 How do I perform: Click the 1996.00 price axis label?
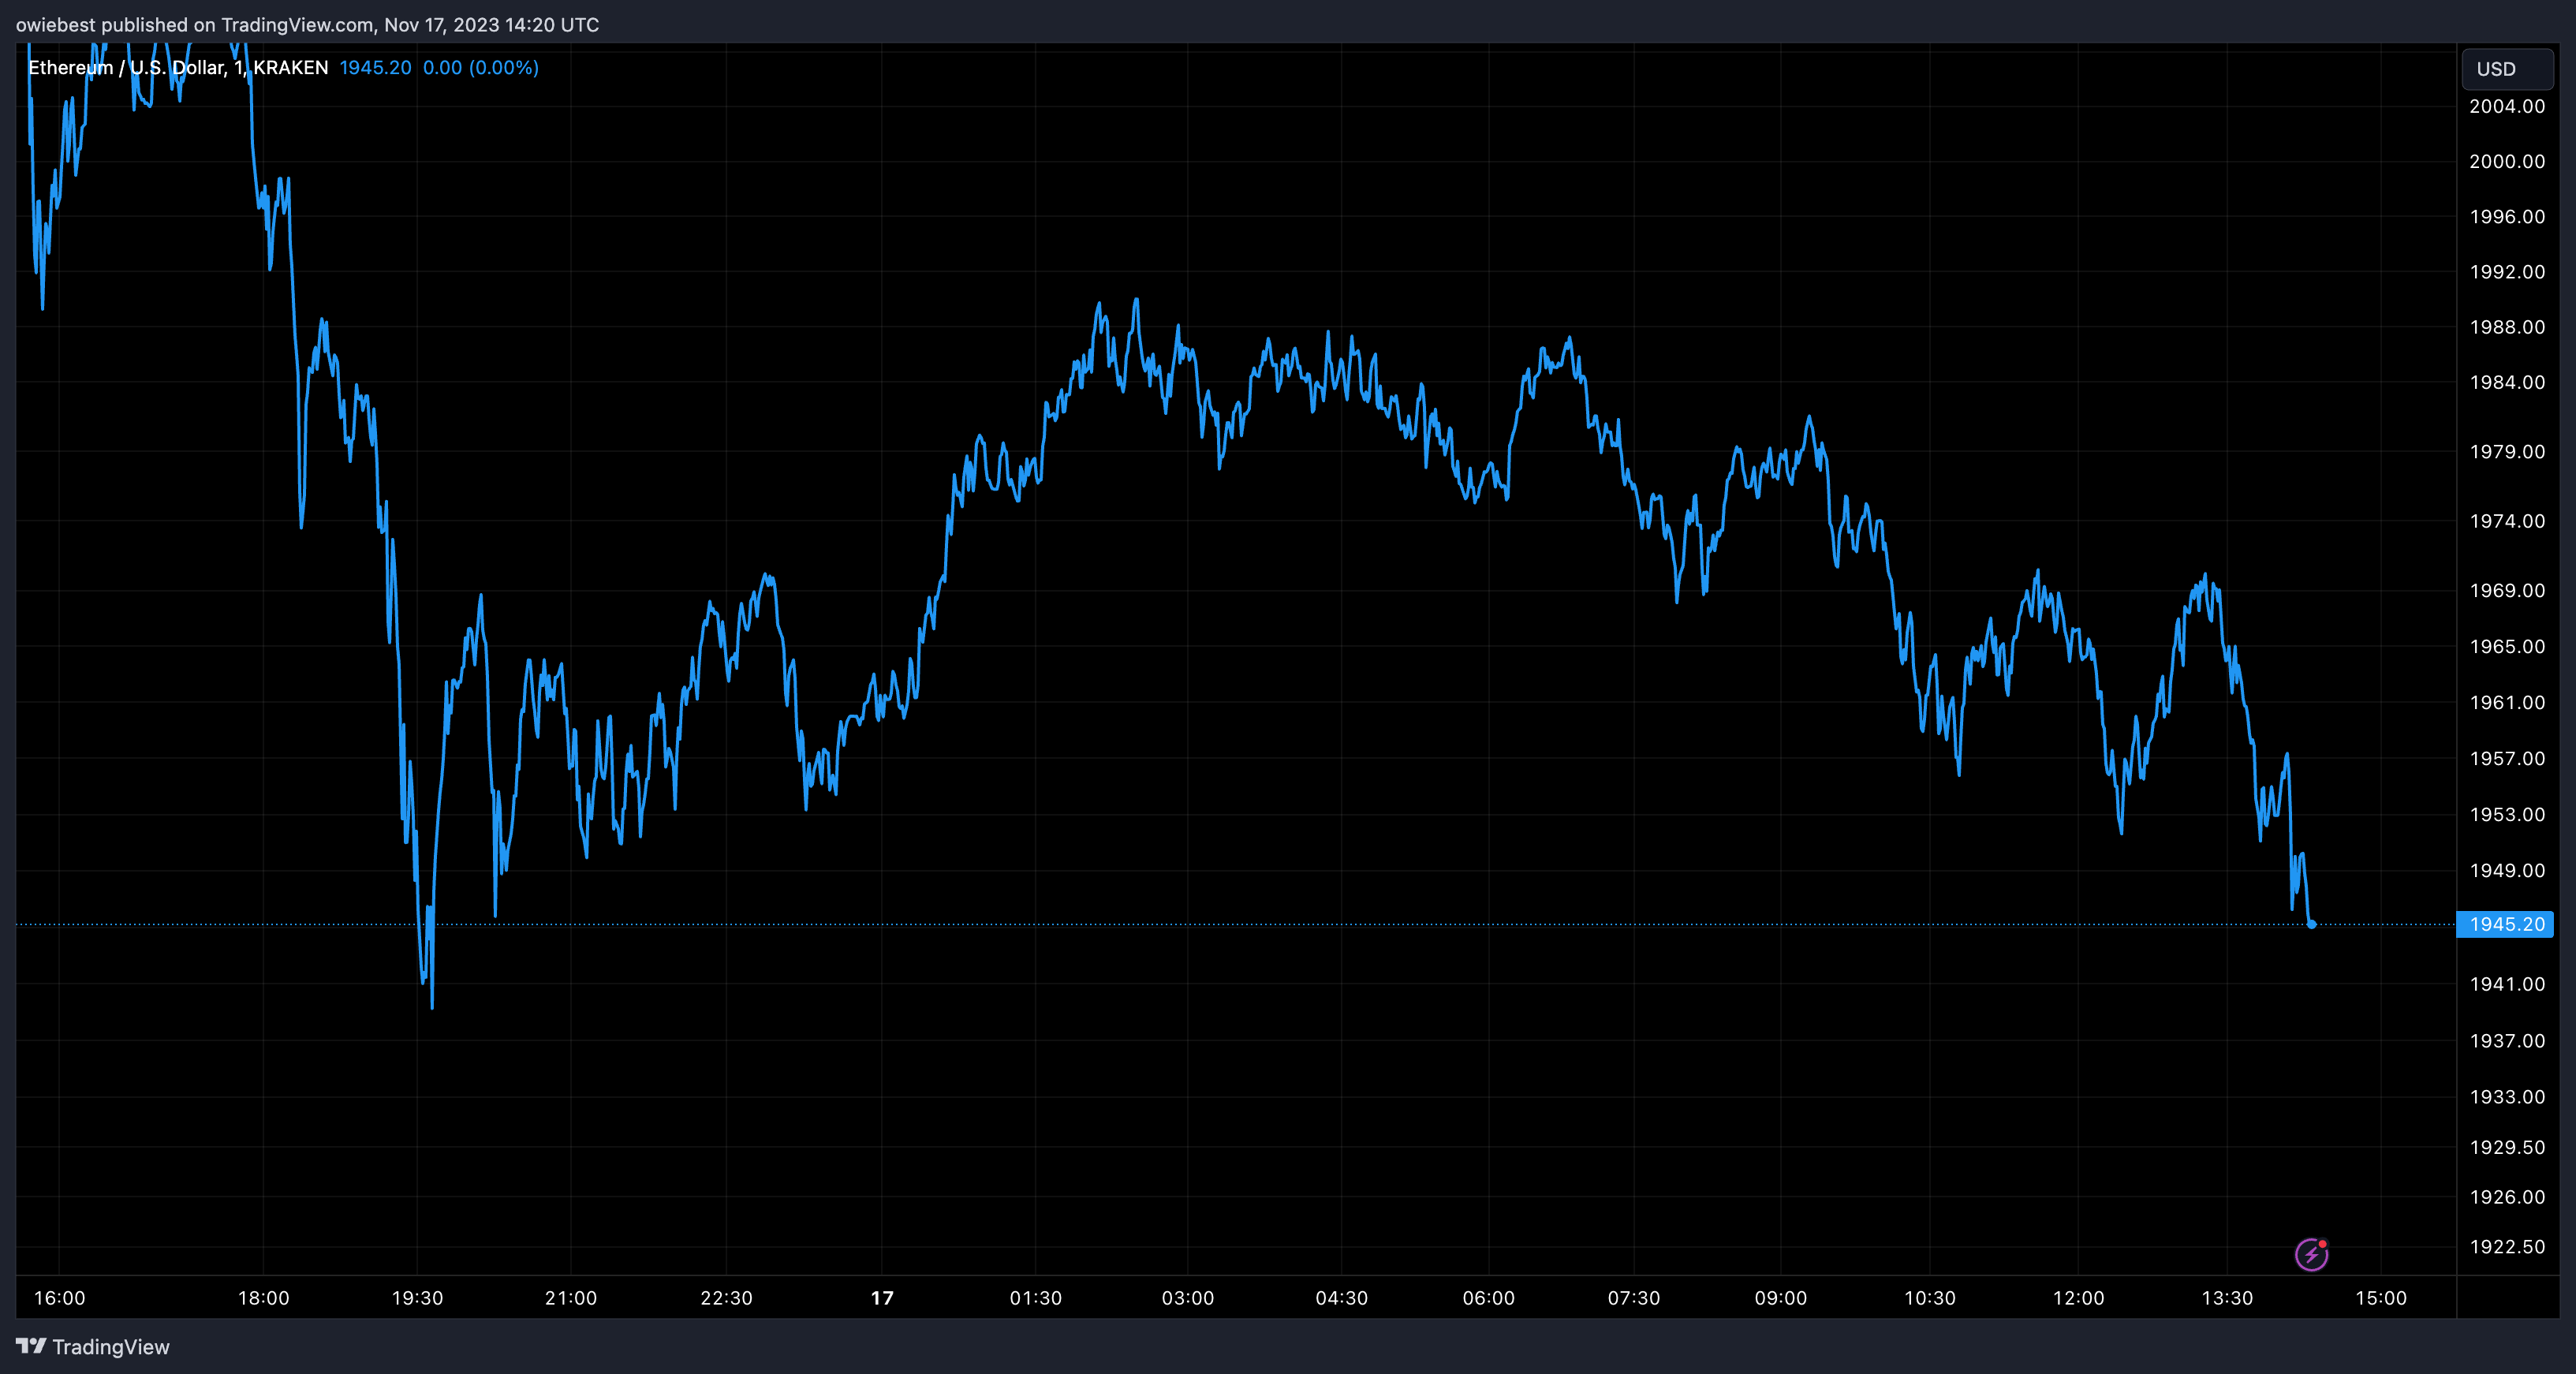[2507, 216]
